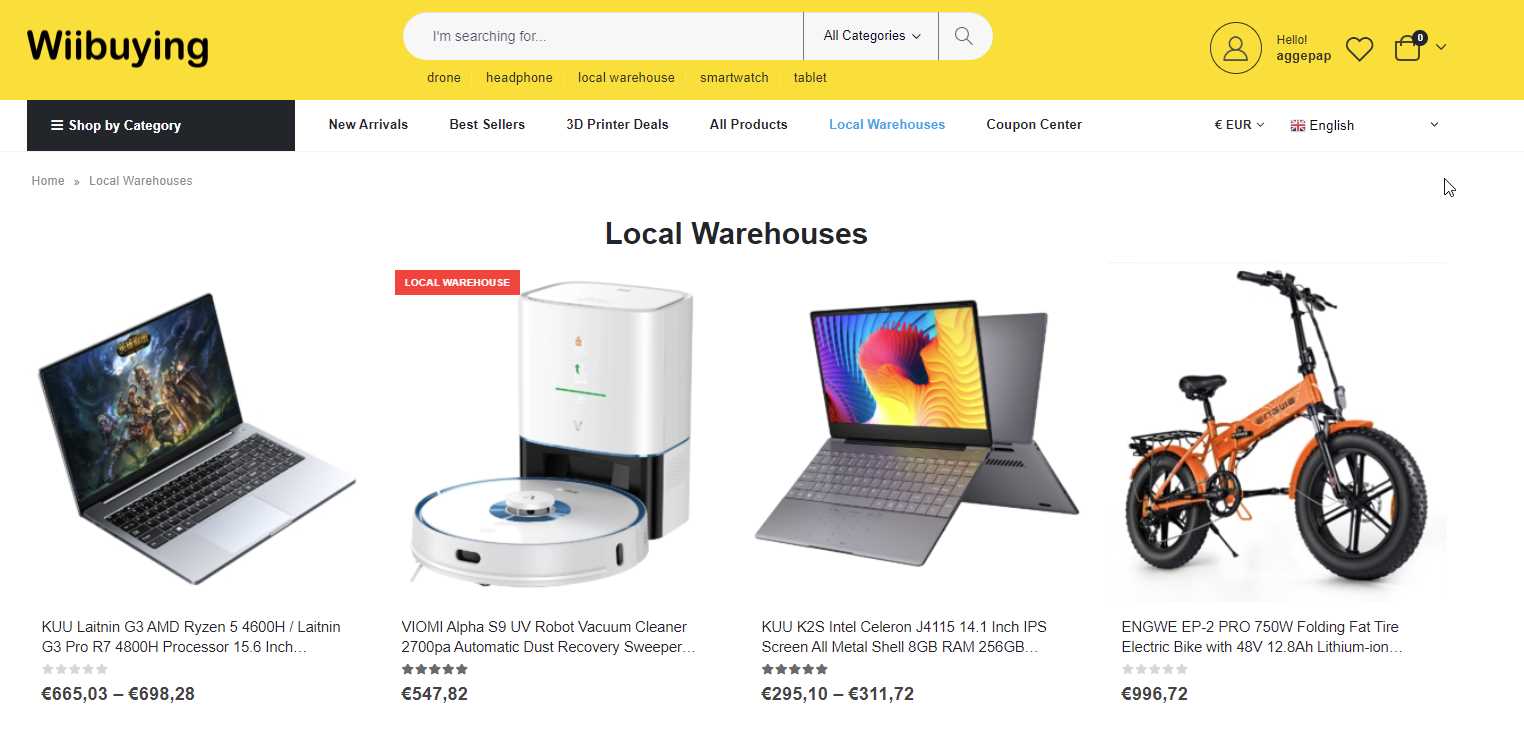Click the red LOCAL WAREHOUSE badge

pos(457,282)
